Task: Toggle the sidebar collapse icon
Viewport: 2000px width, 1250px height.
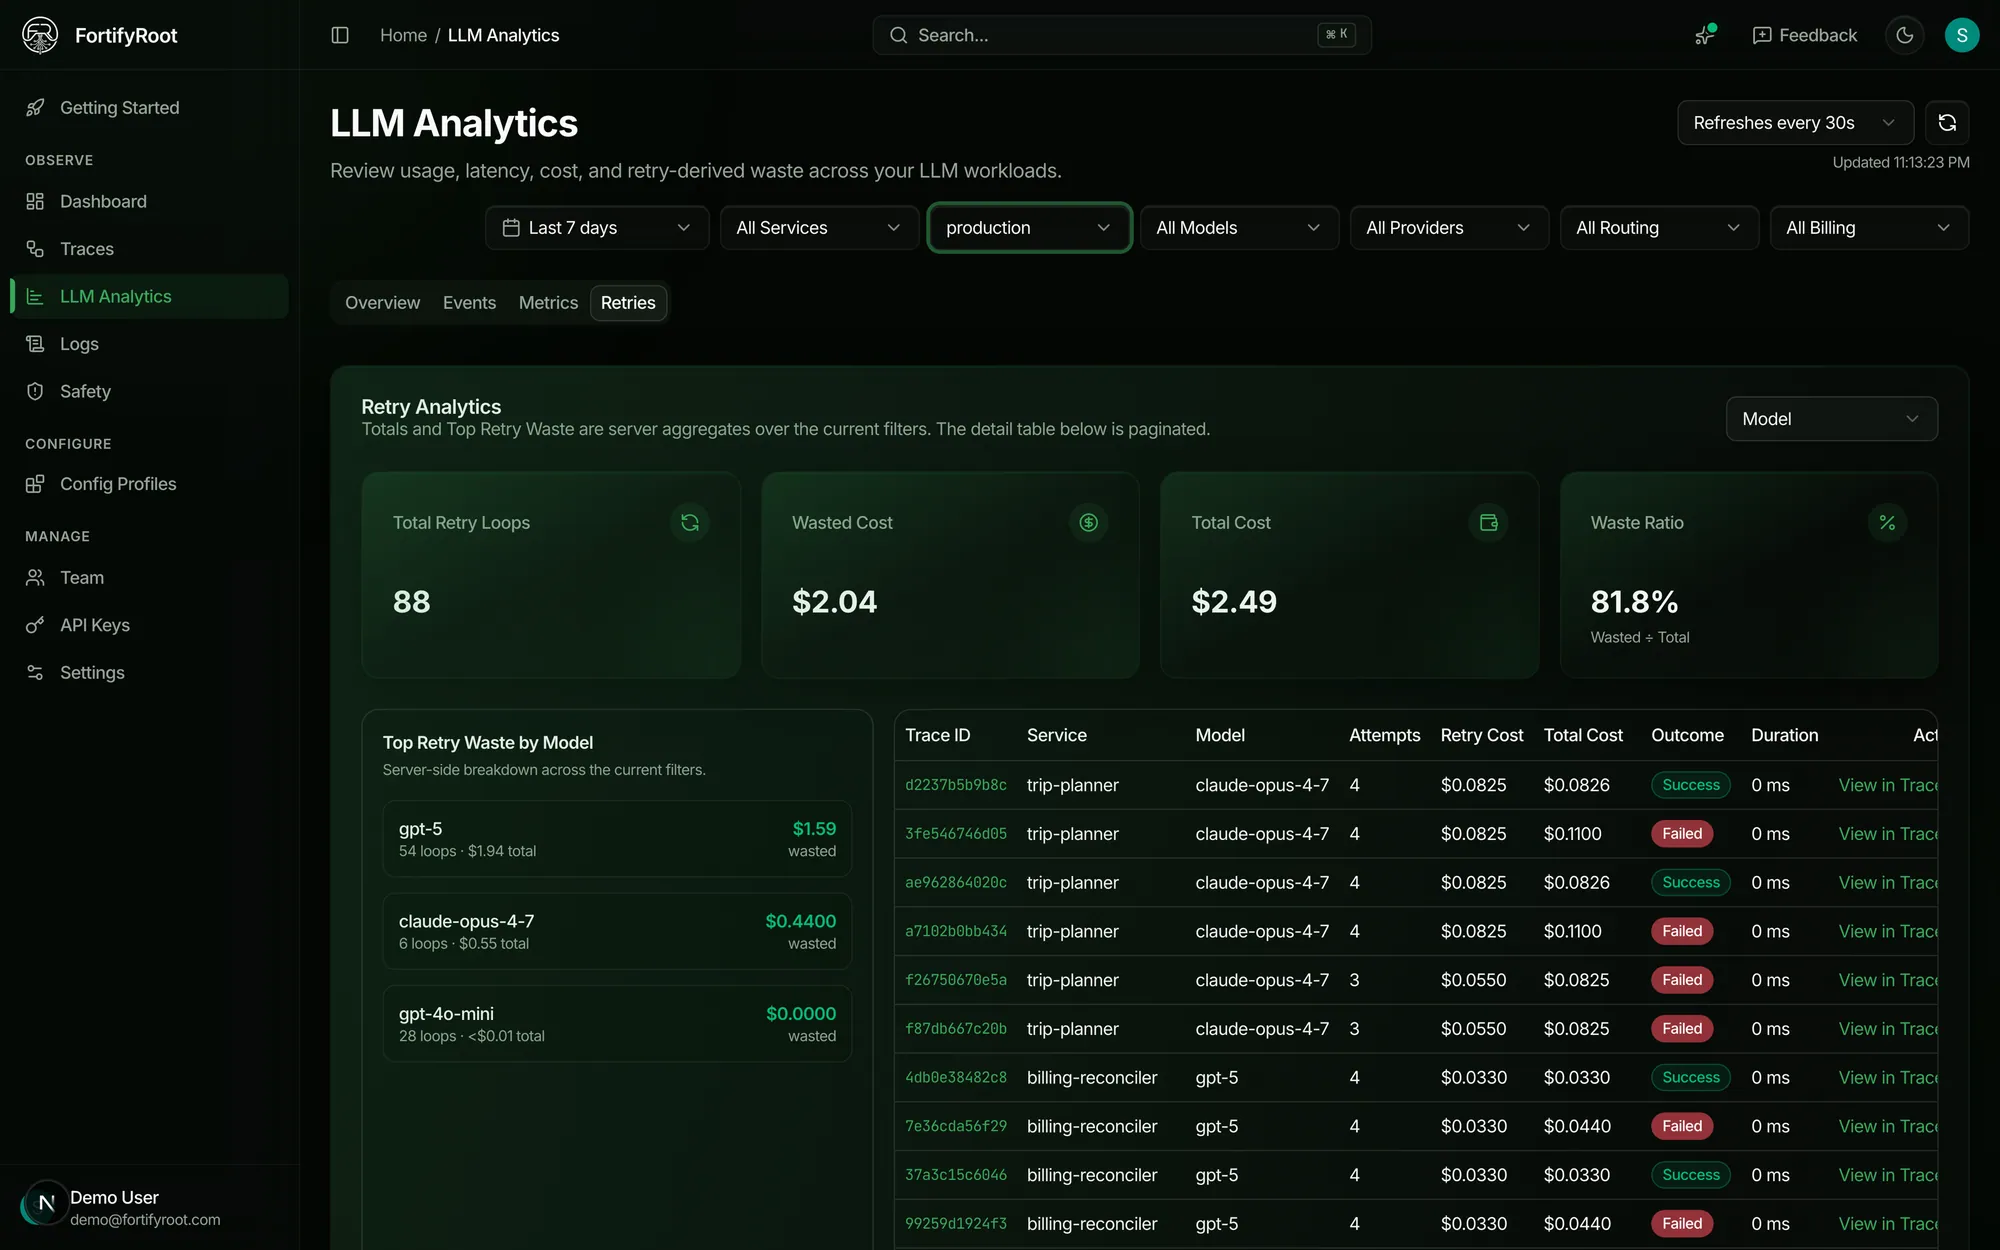Action: point(340,35)
